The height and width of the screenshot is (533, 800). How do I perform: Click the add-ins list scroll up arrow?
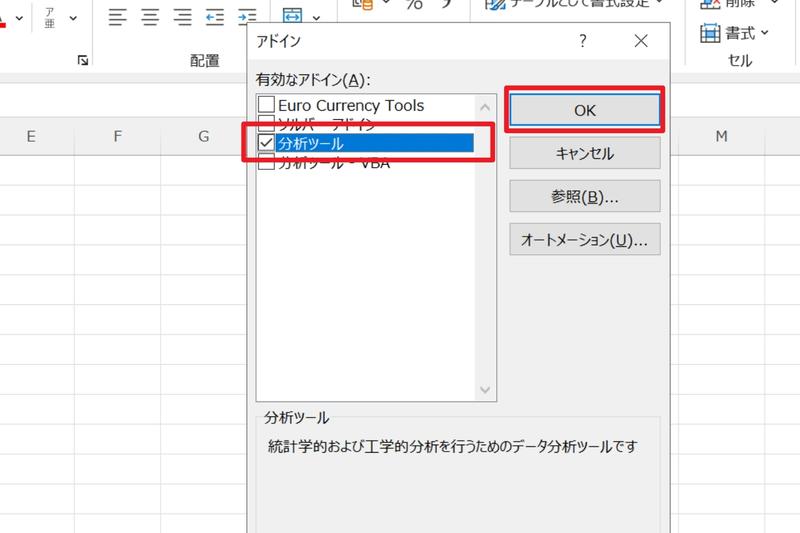[485, 107]
